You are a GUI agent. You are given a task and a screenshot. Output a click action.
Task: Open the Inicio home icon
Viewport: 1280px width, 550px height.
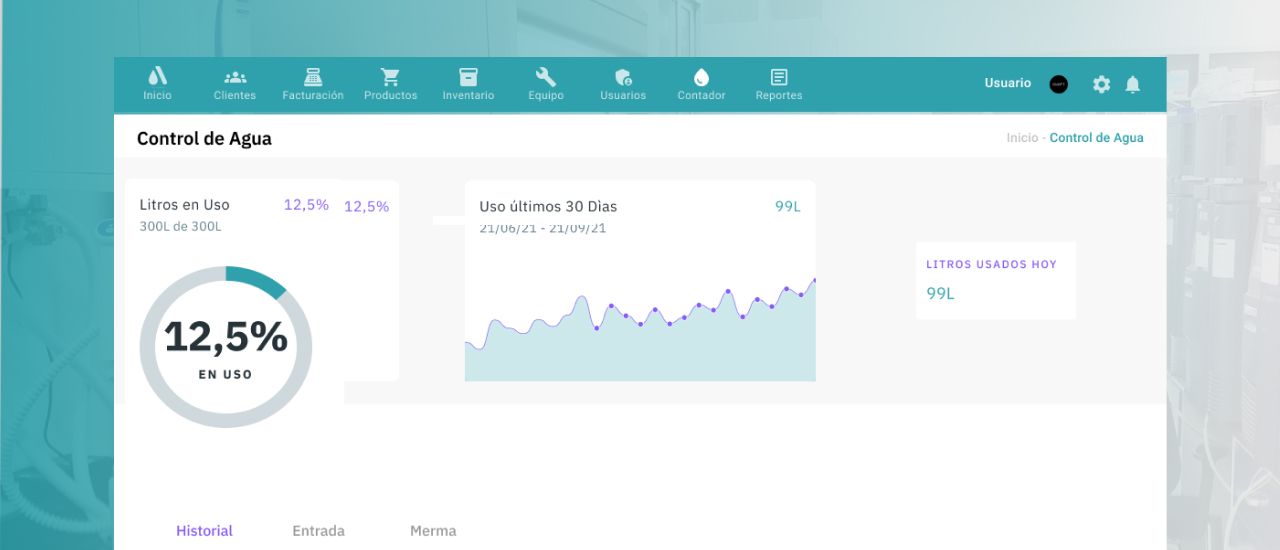tap(157, 78)
